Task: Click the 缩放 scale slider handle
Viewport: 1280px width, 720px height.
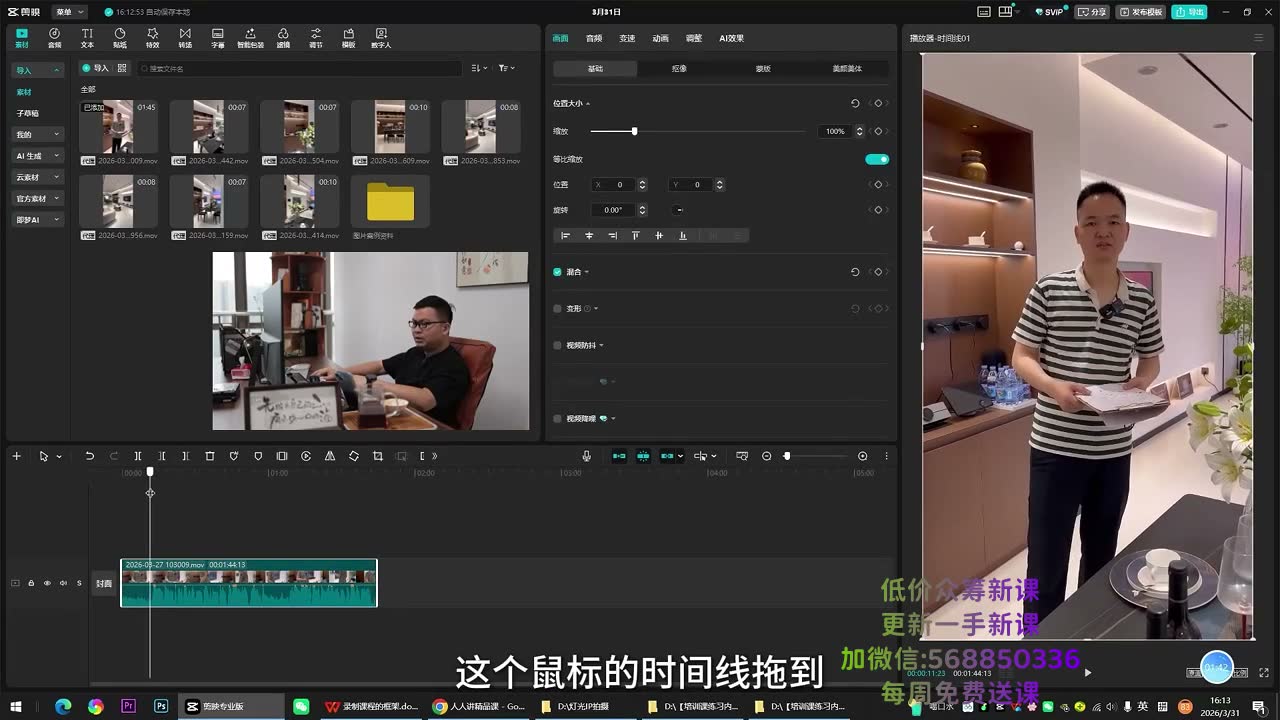Action: click(x=634, y=131)
